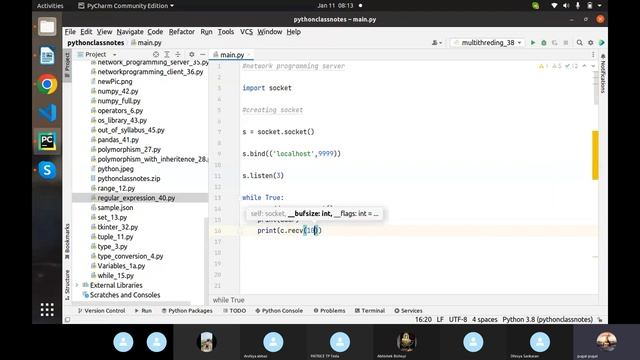The height and width of the screenshot is (360, 640).
Task: Open Python 3.8 interpreter selector
Action: pos(547,320)
